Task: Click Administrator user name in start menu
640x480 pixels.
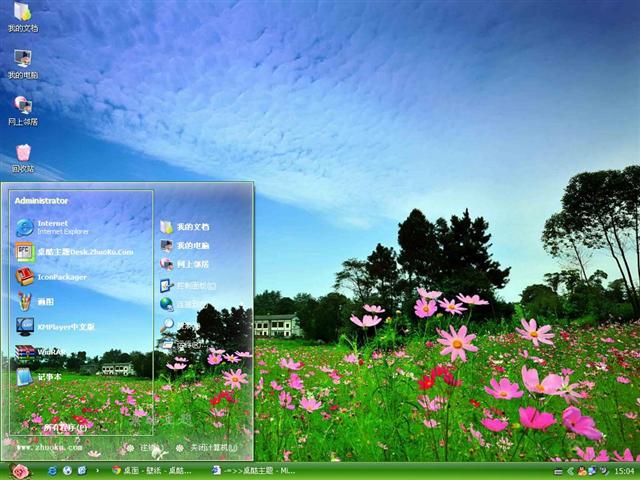Action: pos(41,201)
